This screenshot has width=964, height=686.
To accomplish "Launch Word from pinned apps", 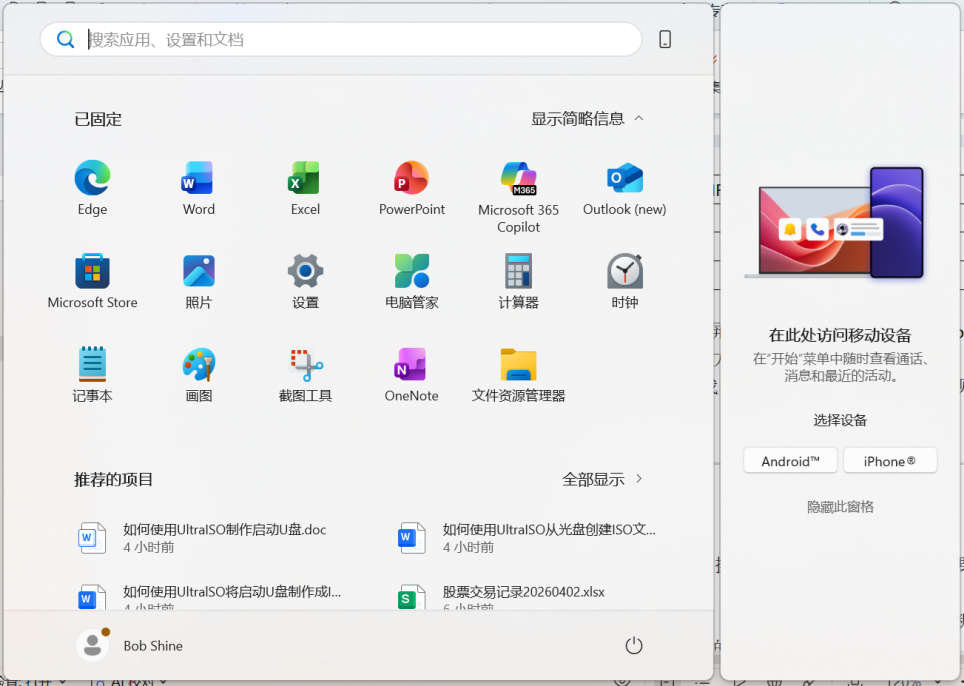I will coord(199,188).
